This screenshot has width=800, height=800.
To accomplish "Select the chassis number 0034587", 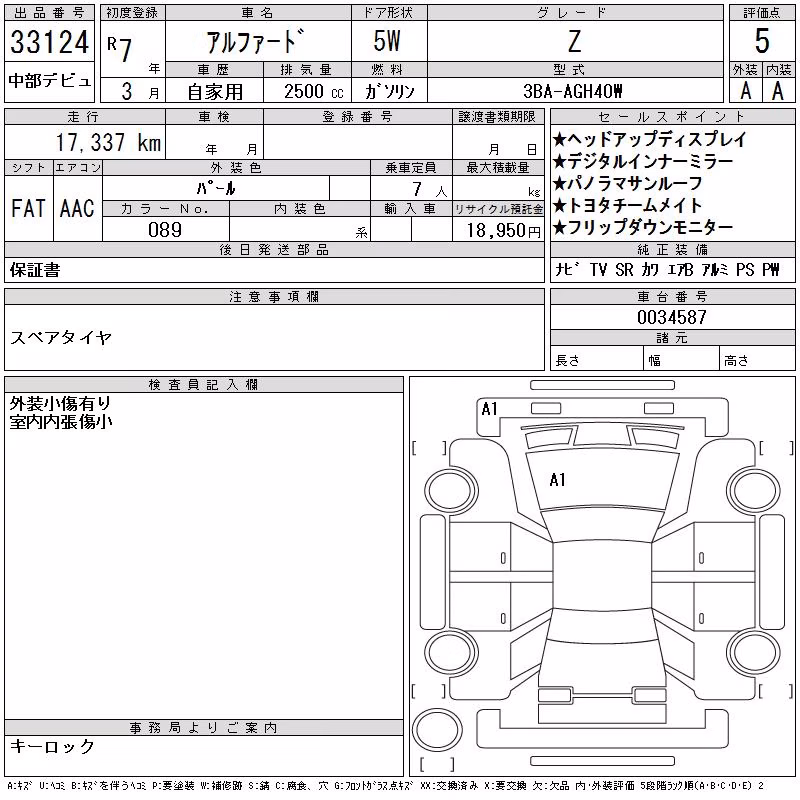I will (672, 317).
